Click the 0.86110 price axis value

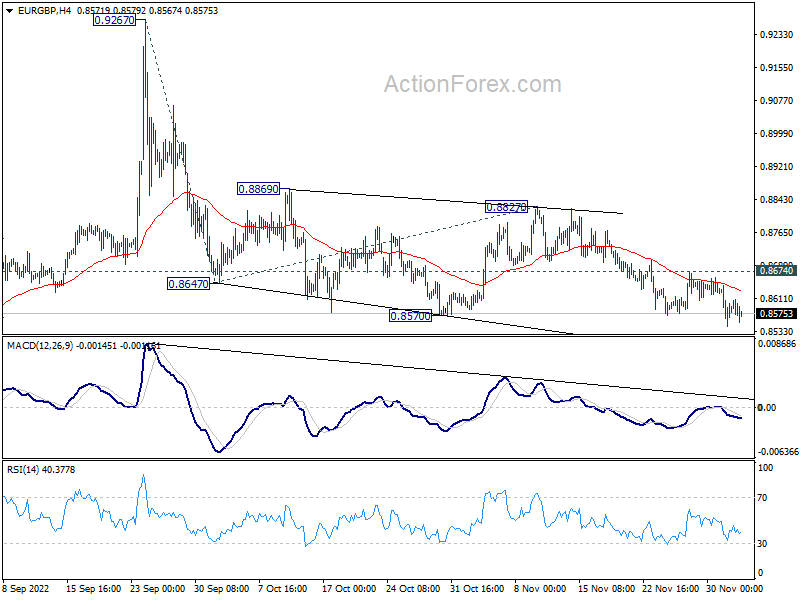777,298
